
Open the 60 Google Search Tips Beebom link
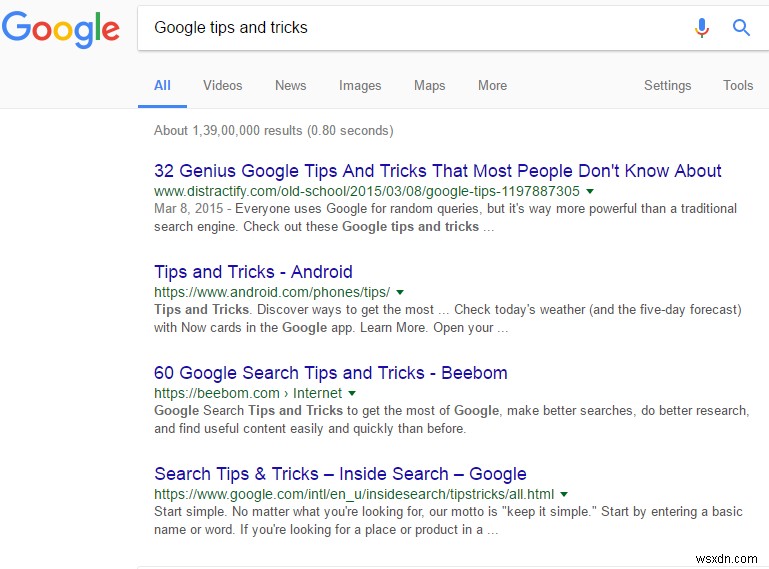[330, 373]
